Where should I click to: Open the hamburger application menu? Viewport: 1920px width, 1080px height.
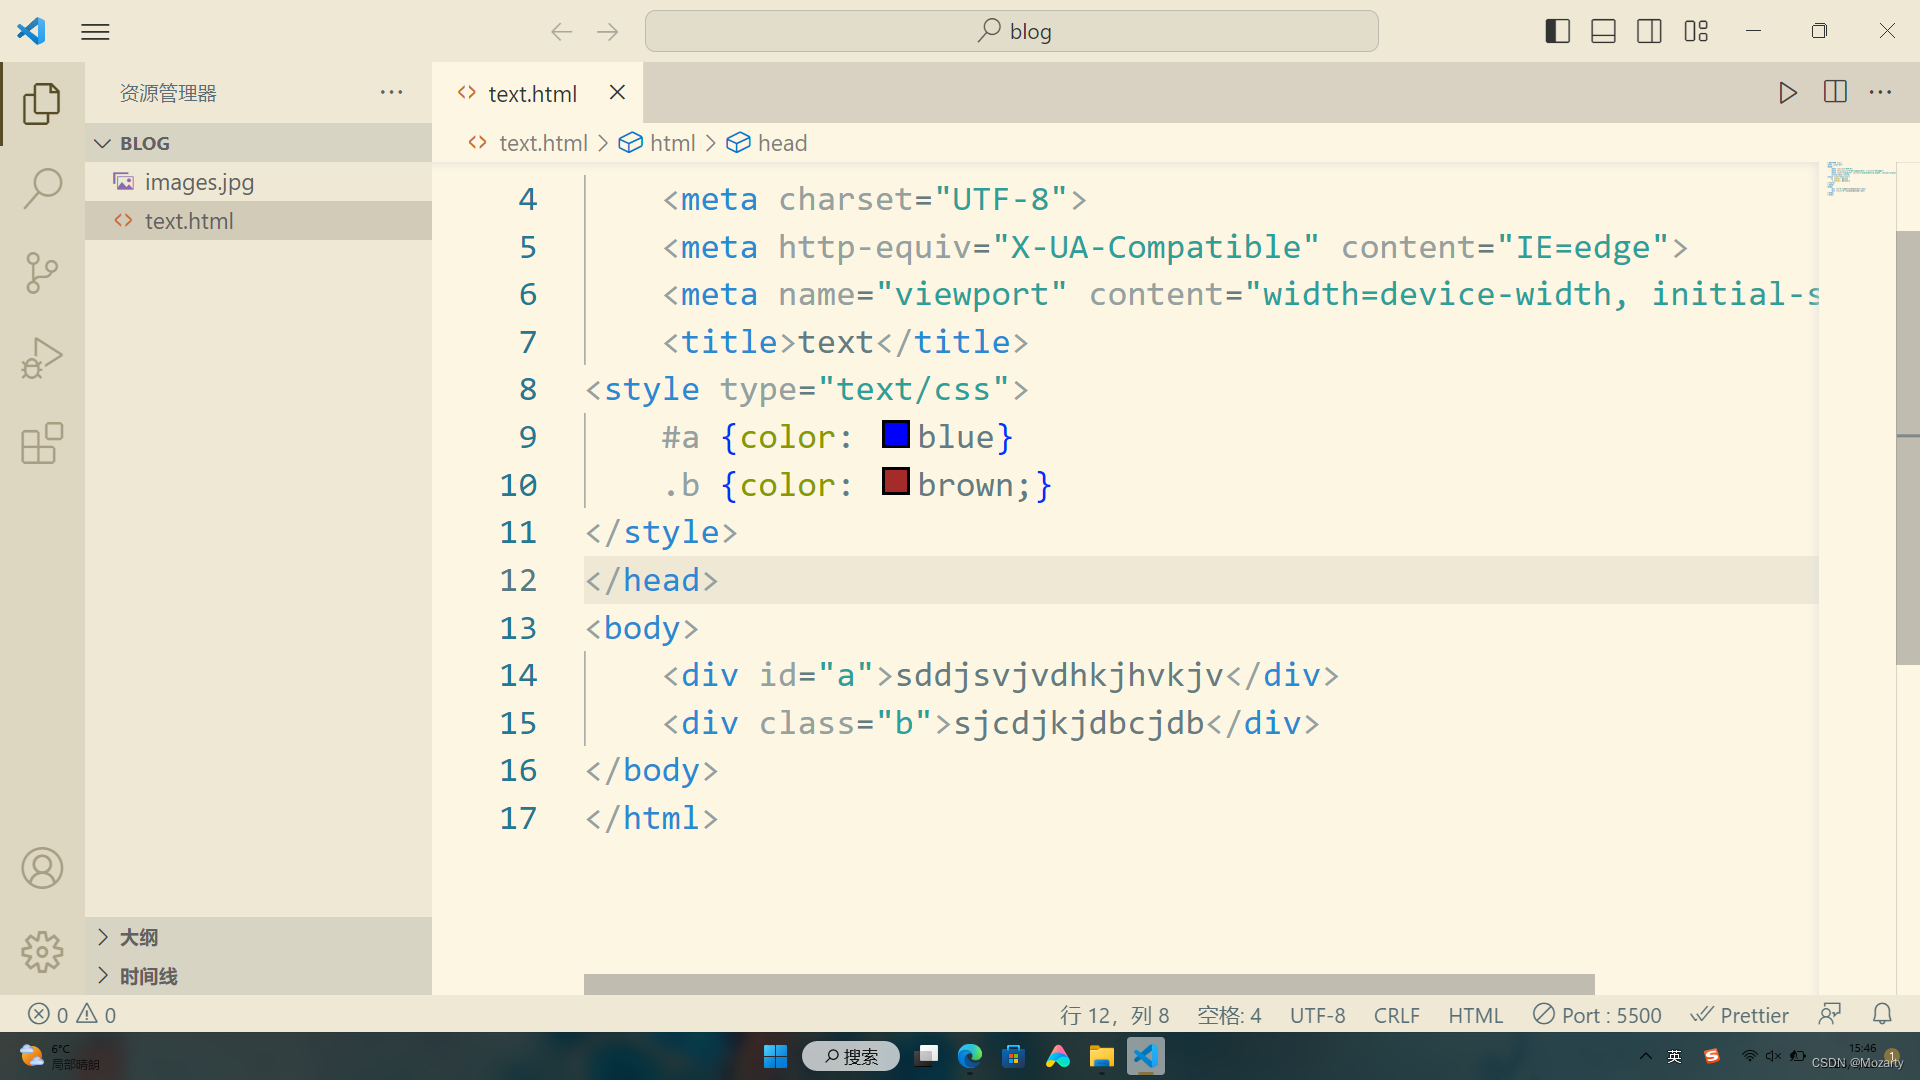point(95,32)
